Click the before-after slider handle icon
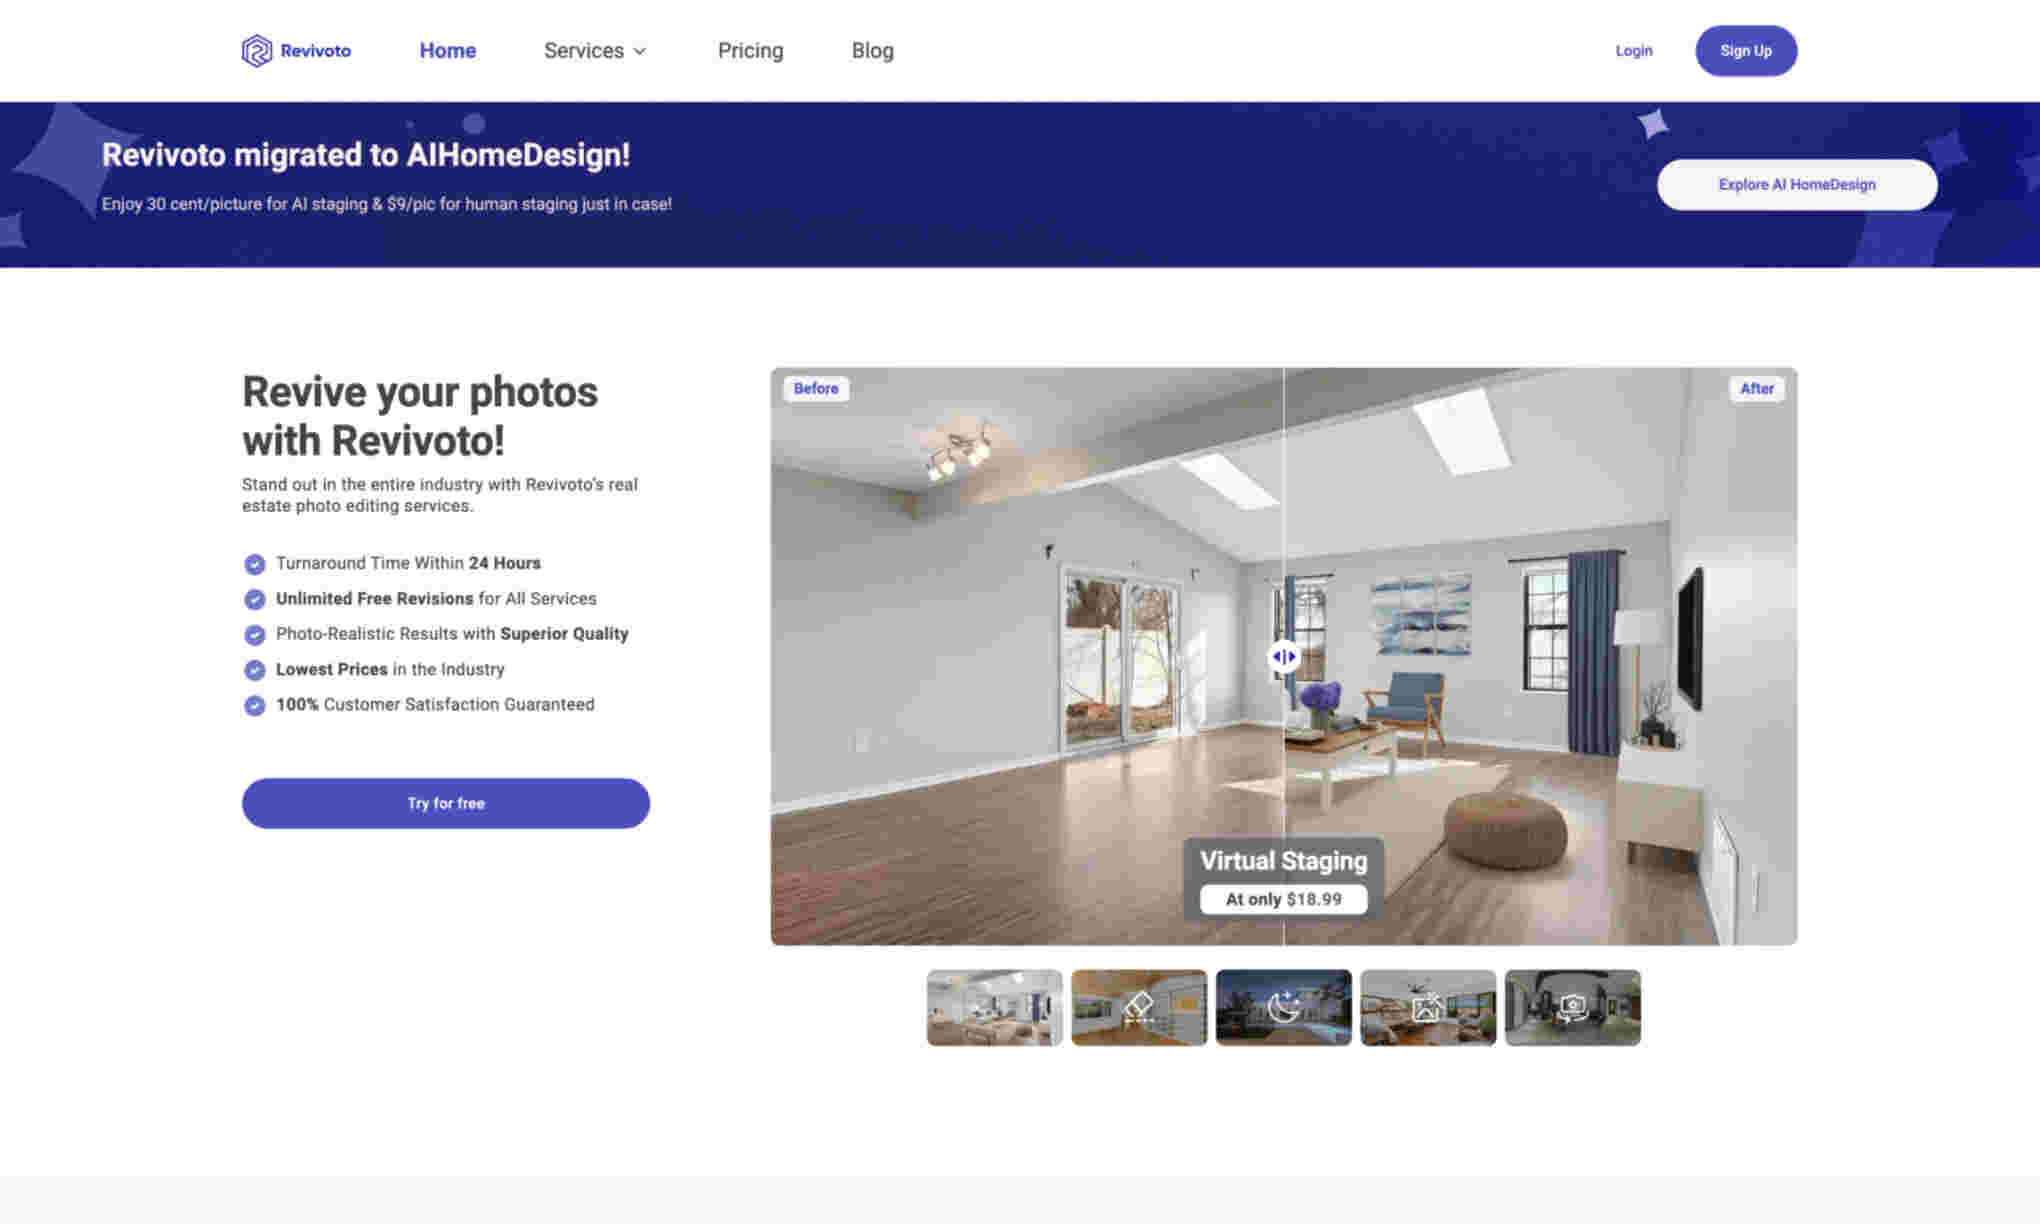This screenshot has height=1224, width=2040. click(1282, 656)
